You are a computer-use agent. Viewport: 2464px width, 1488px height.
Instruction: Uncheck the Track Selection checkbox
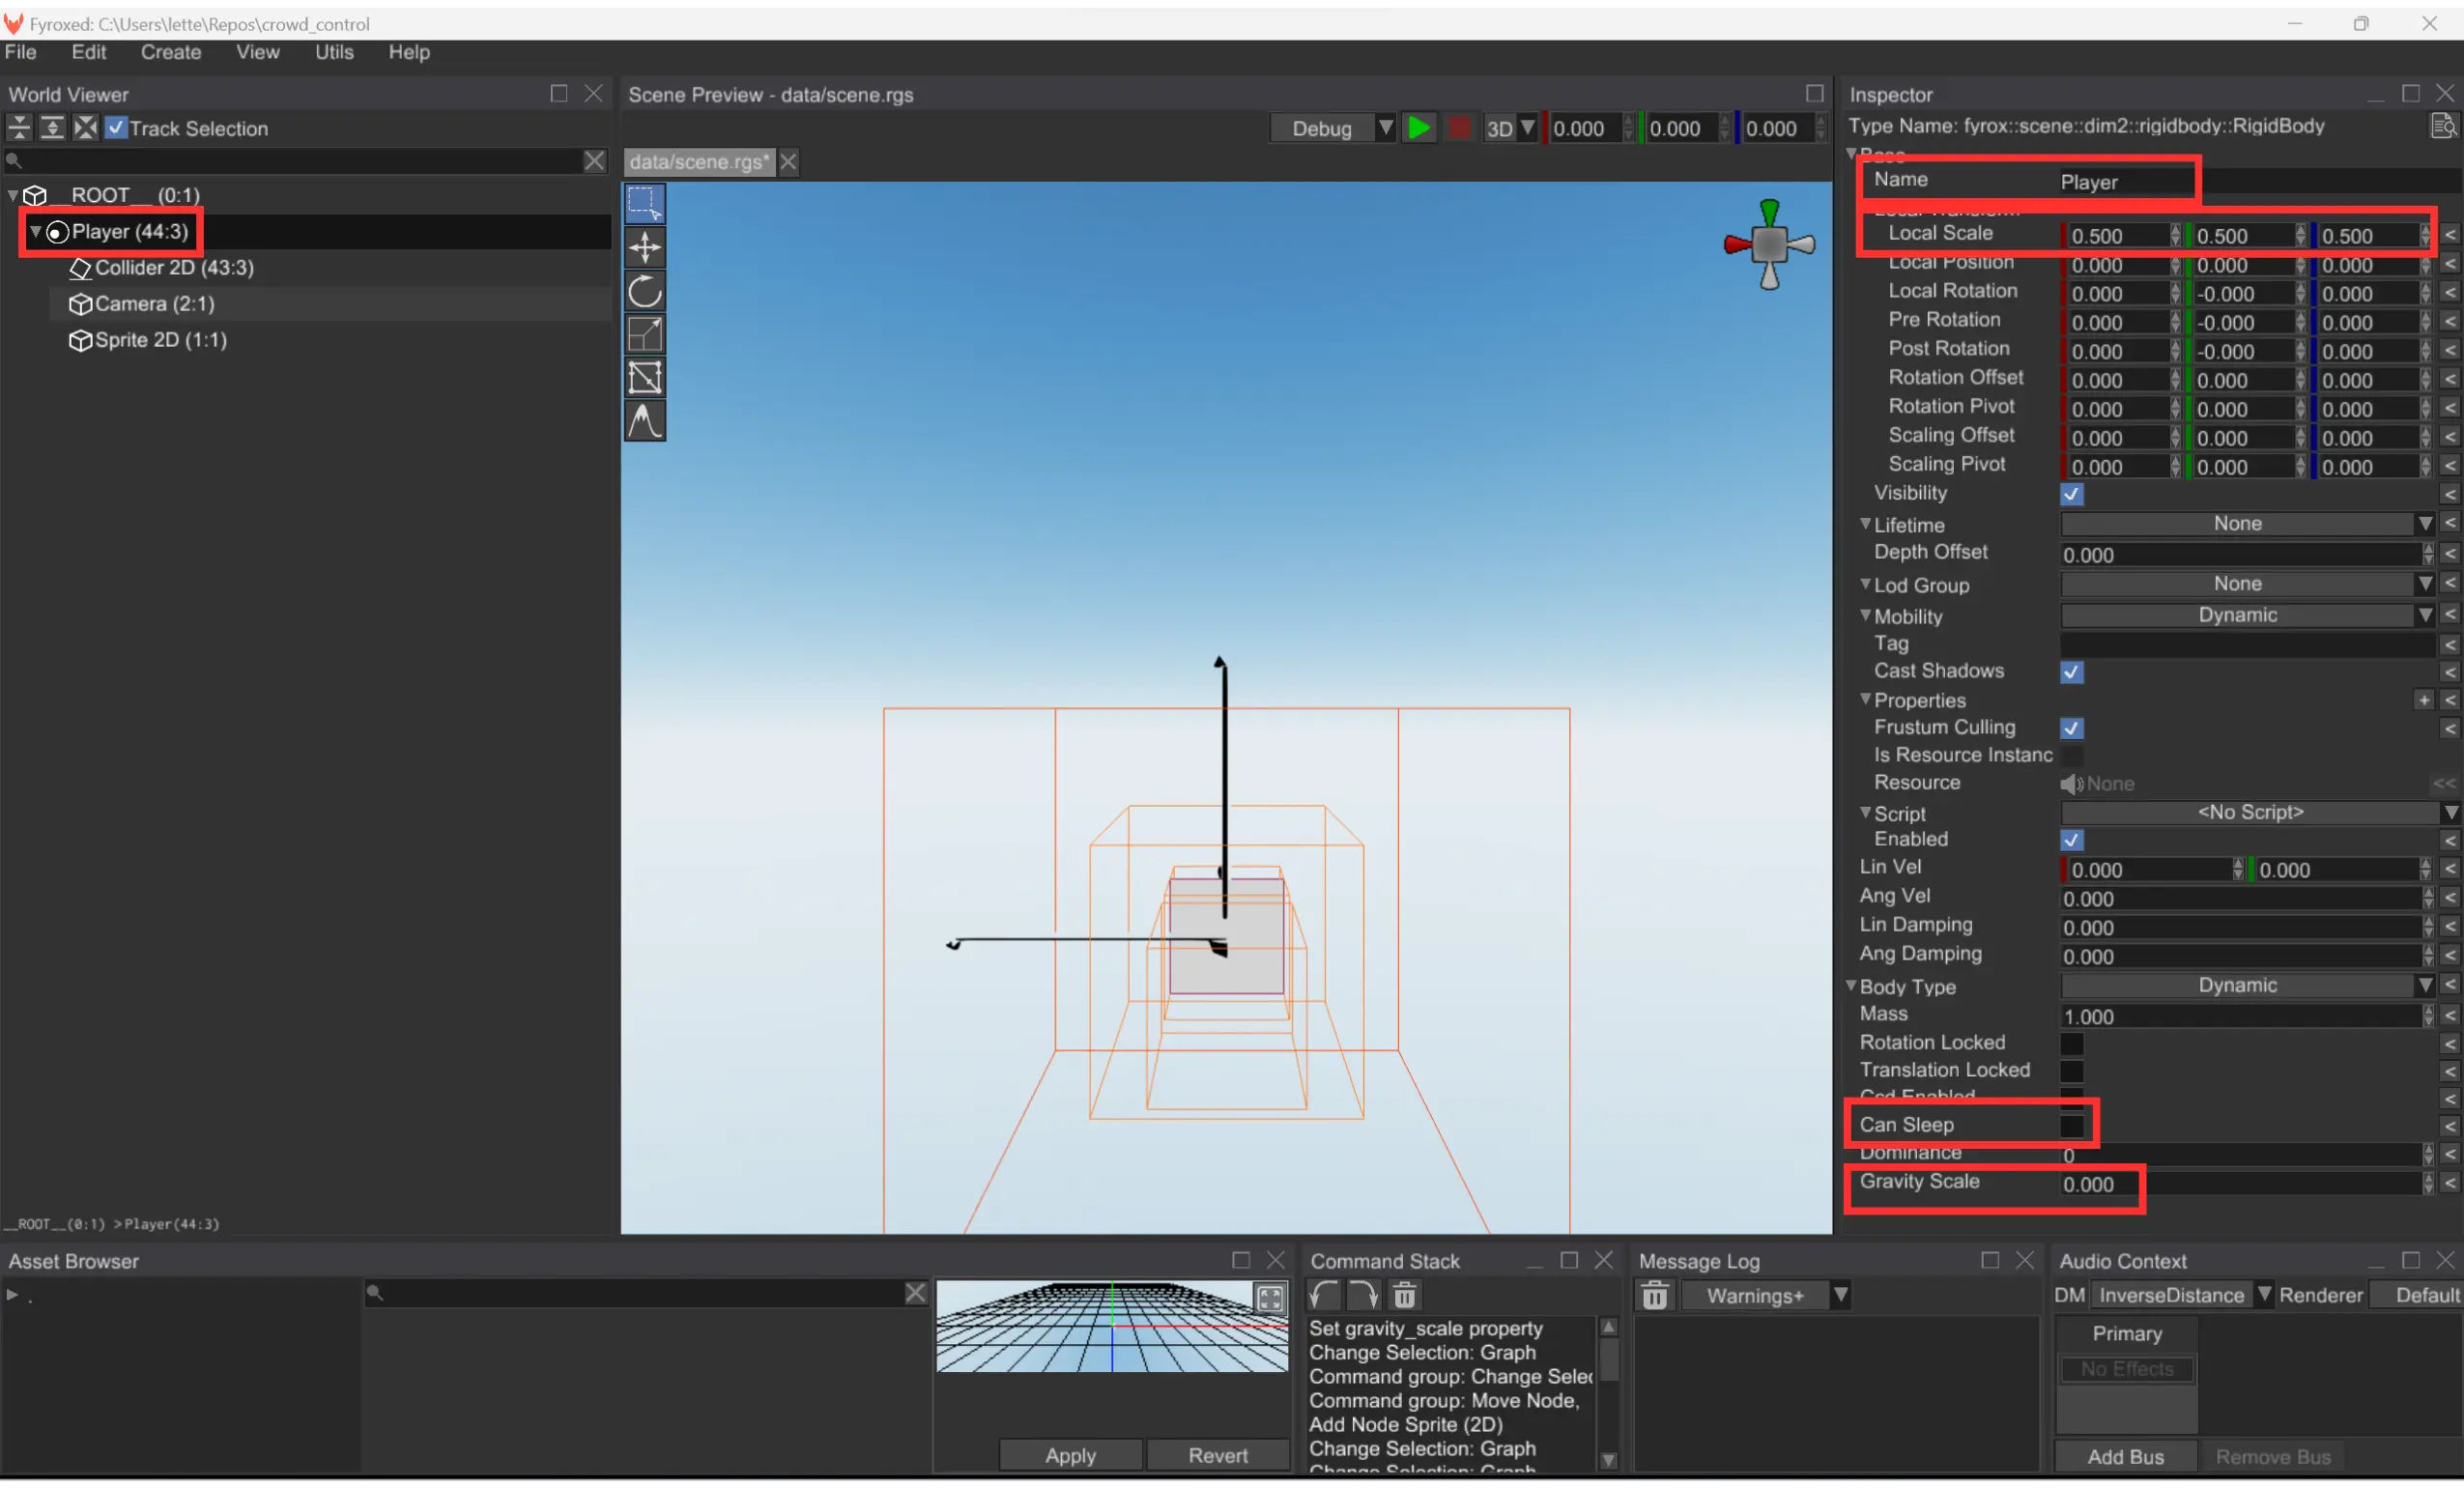pyautogui.click(x=117, y=128)
